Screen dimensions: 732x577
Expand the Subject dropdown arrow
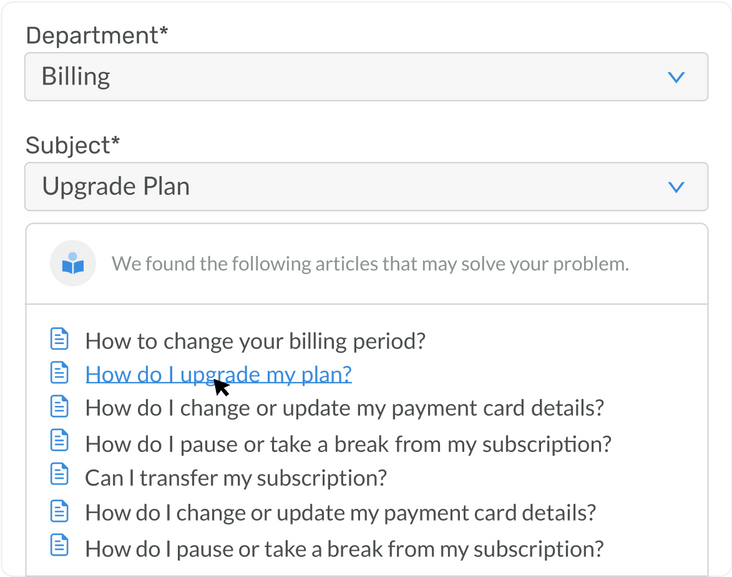coord(676,187)
